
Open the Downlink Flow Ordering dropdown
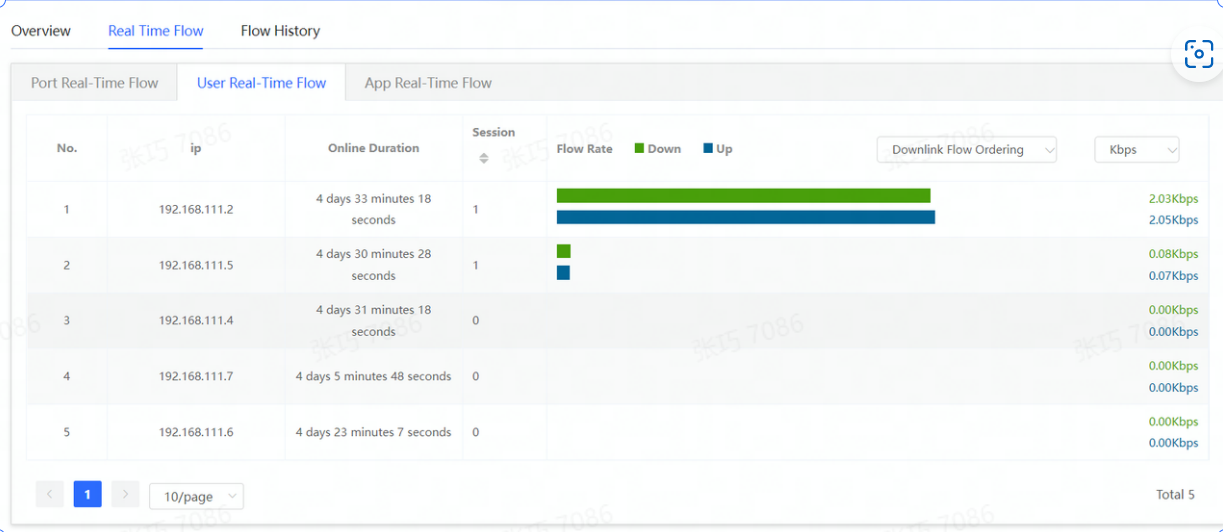[967, 150]
